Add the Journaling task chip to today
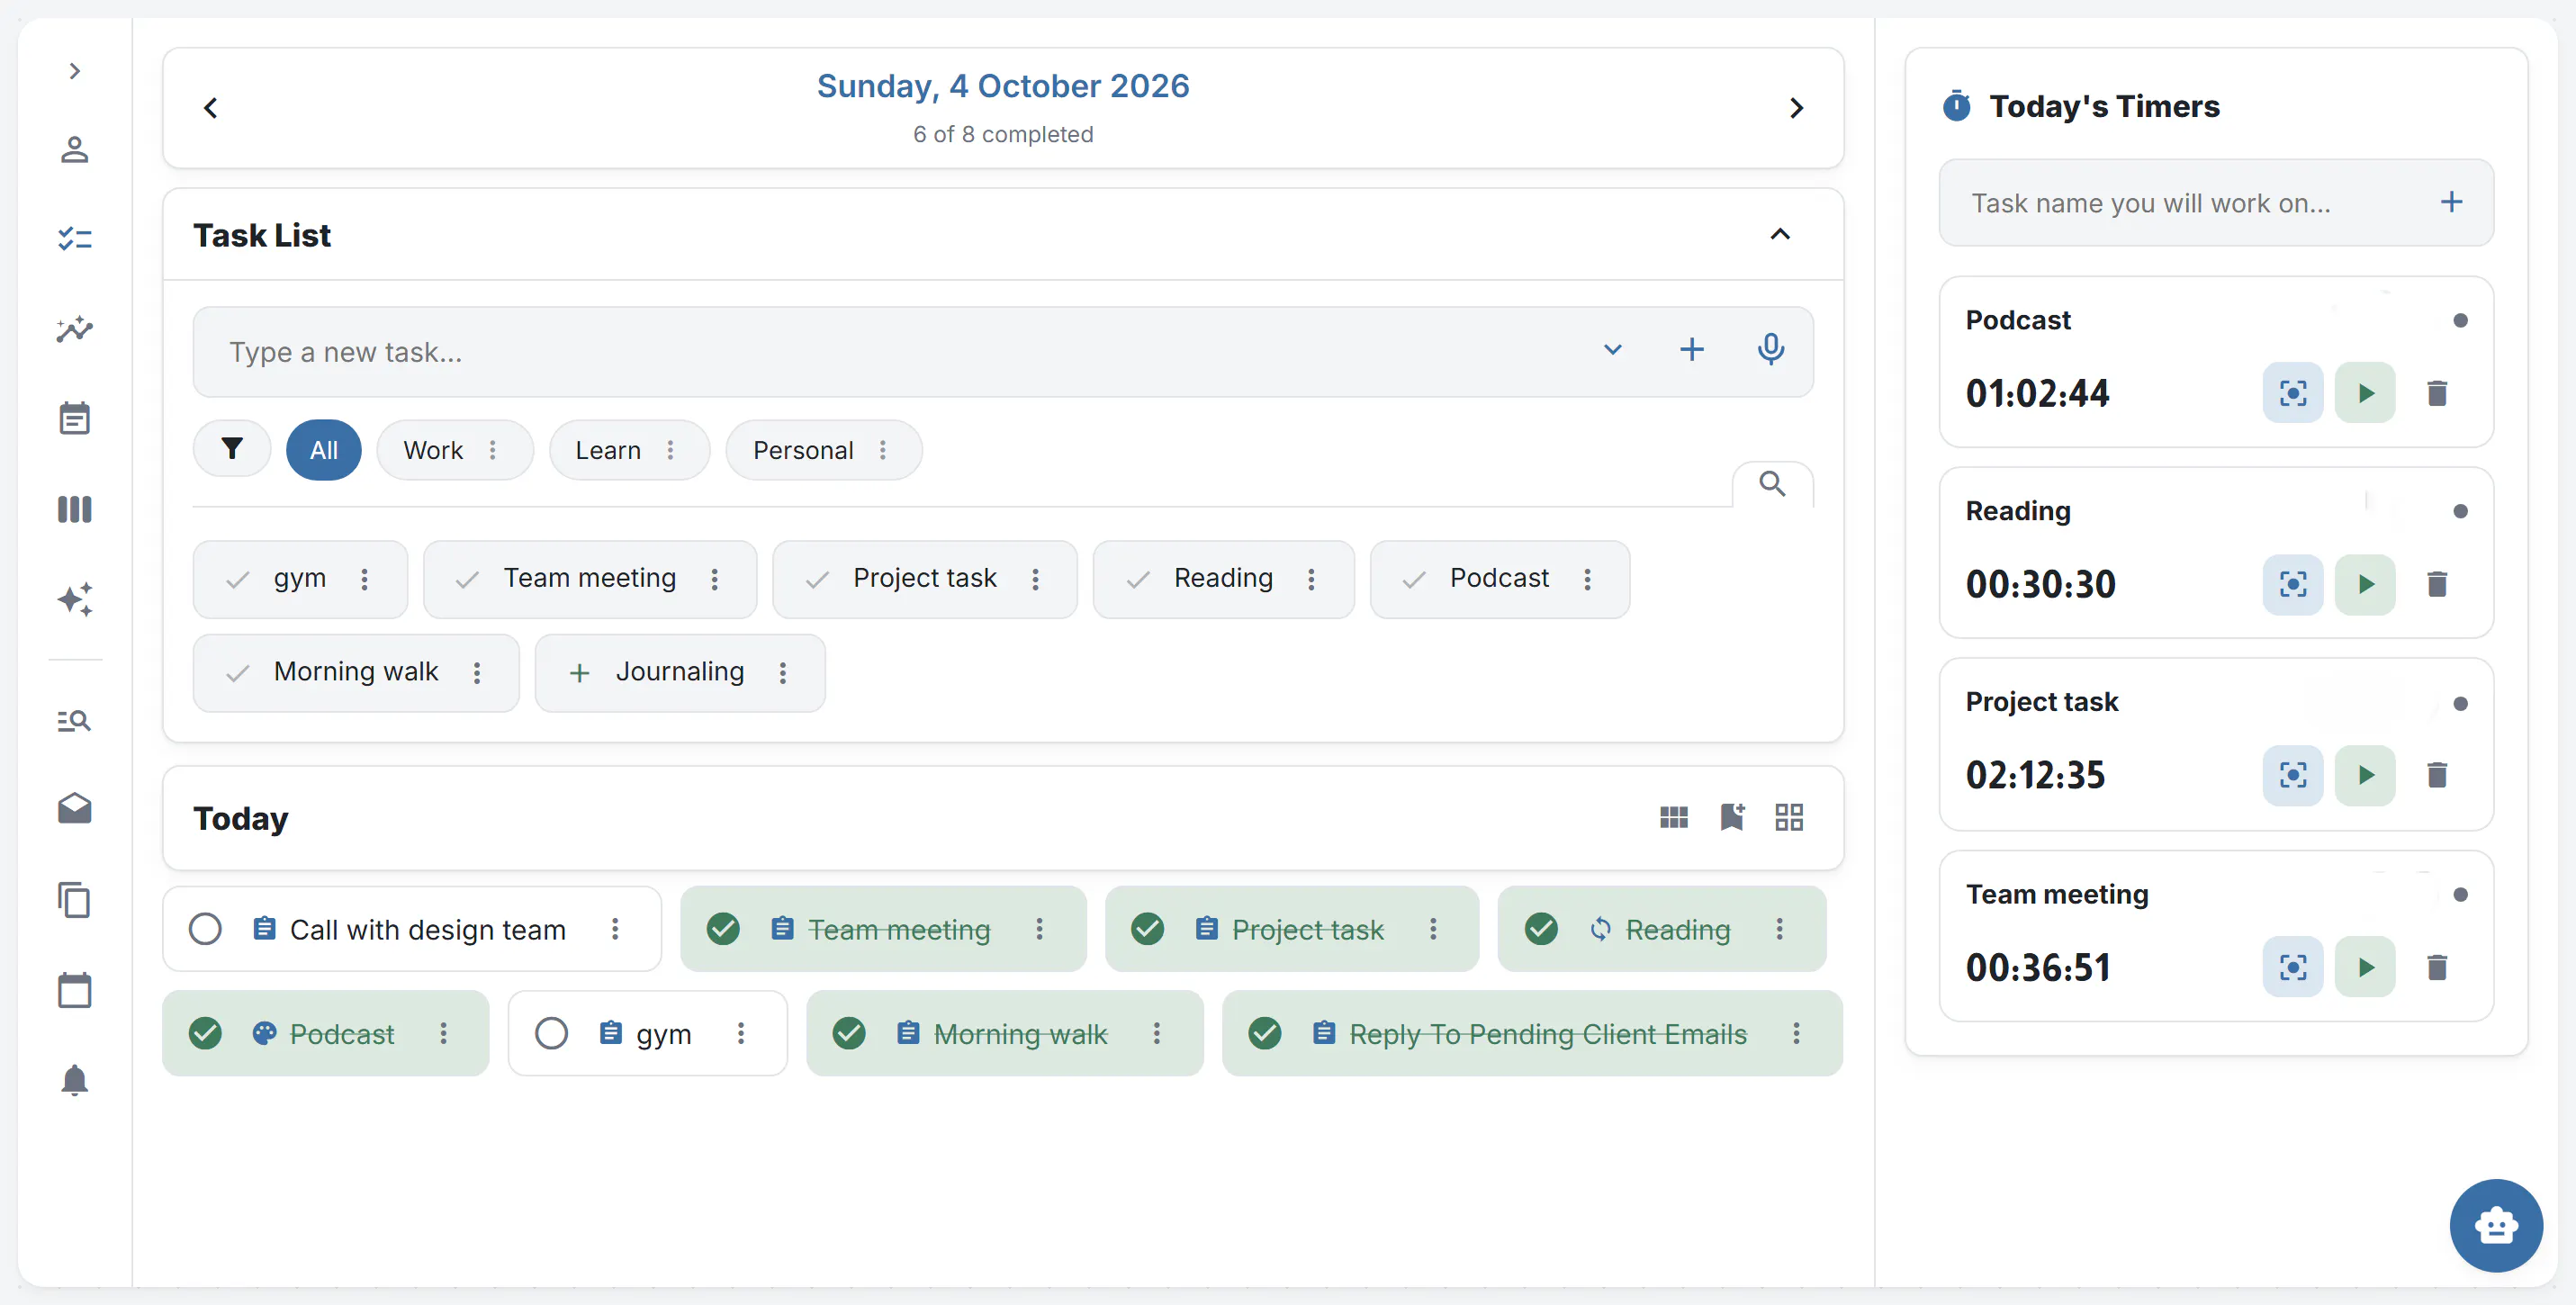 pos(579,673)
